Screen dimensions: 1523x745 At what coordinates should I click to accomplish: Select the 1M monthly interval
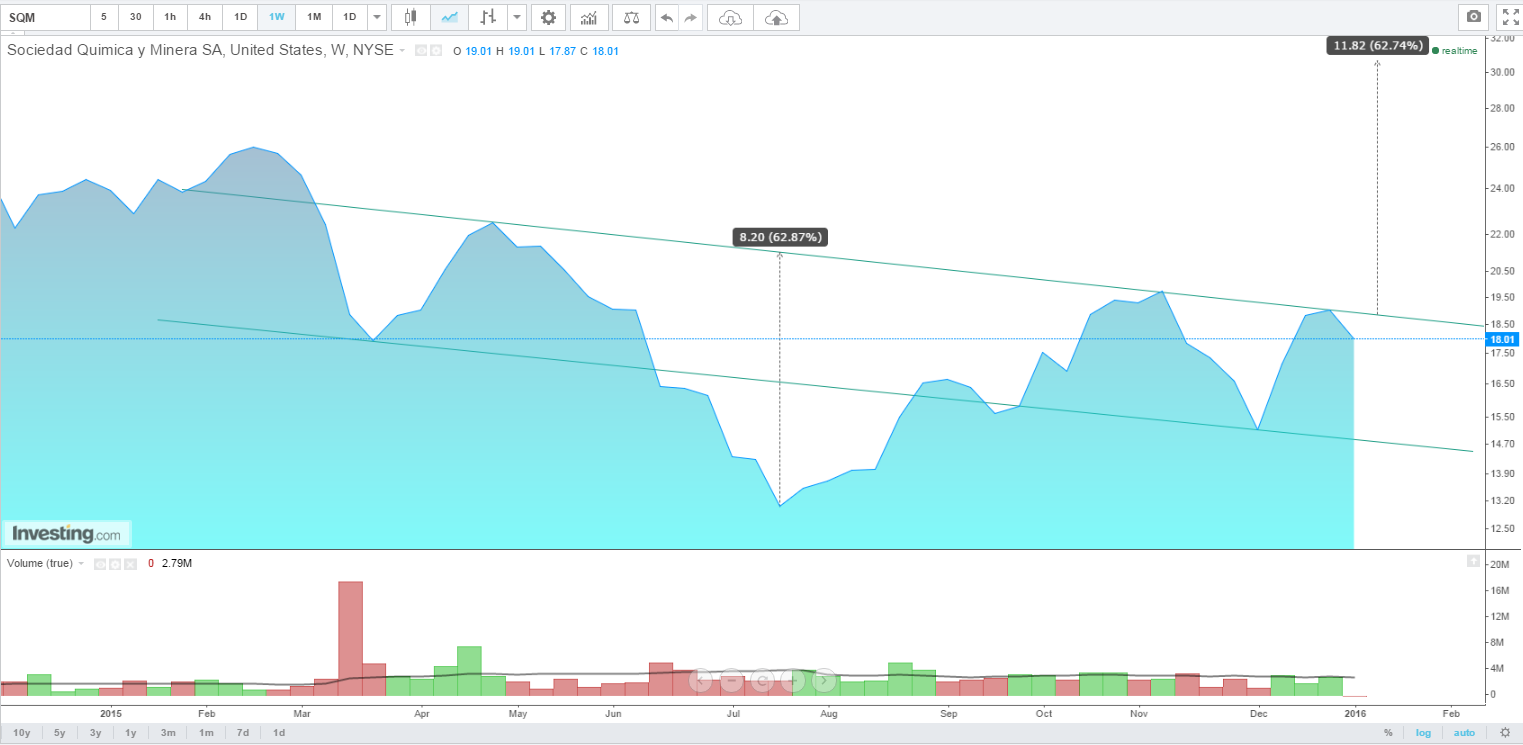pos(314,17)
